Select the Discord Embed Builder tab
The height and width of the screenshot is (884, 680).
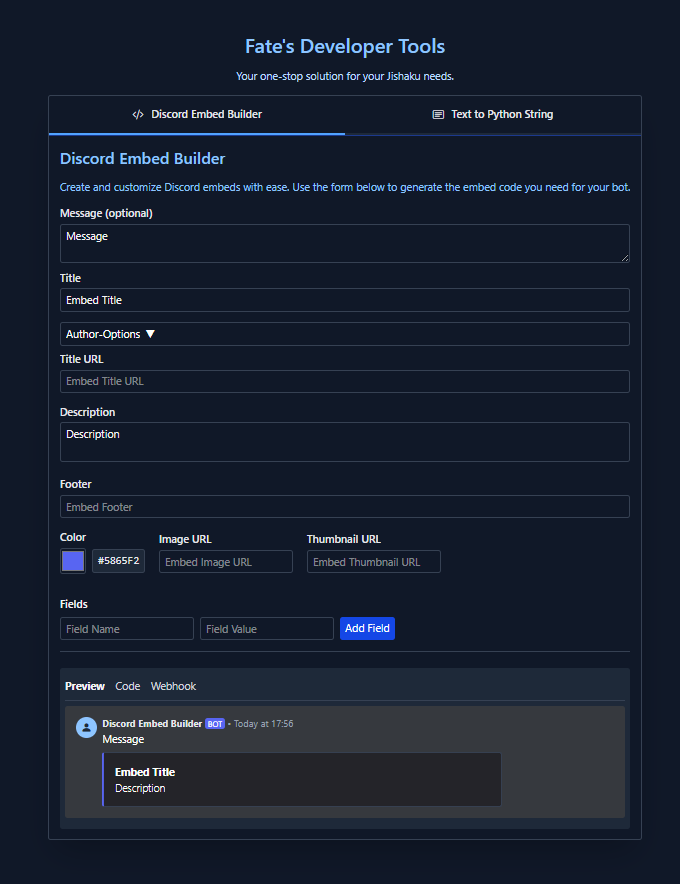[197, 114]
